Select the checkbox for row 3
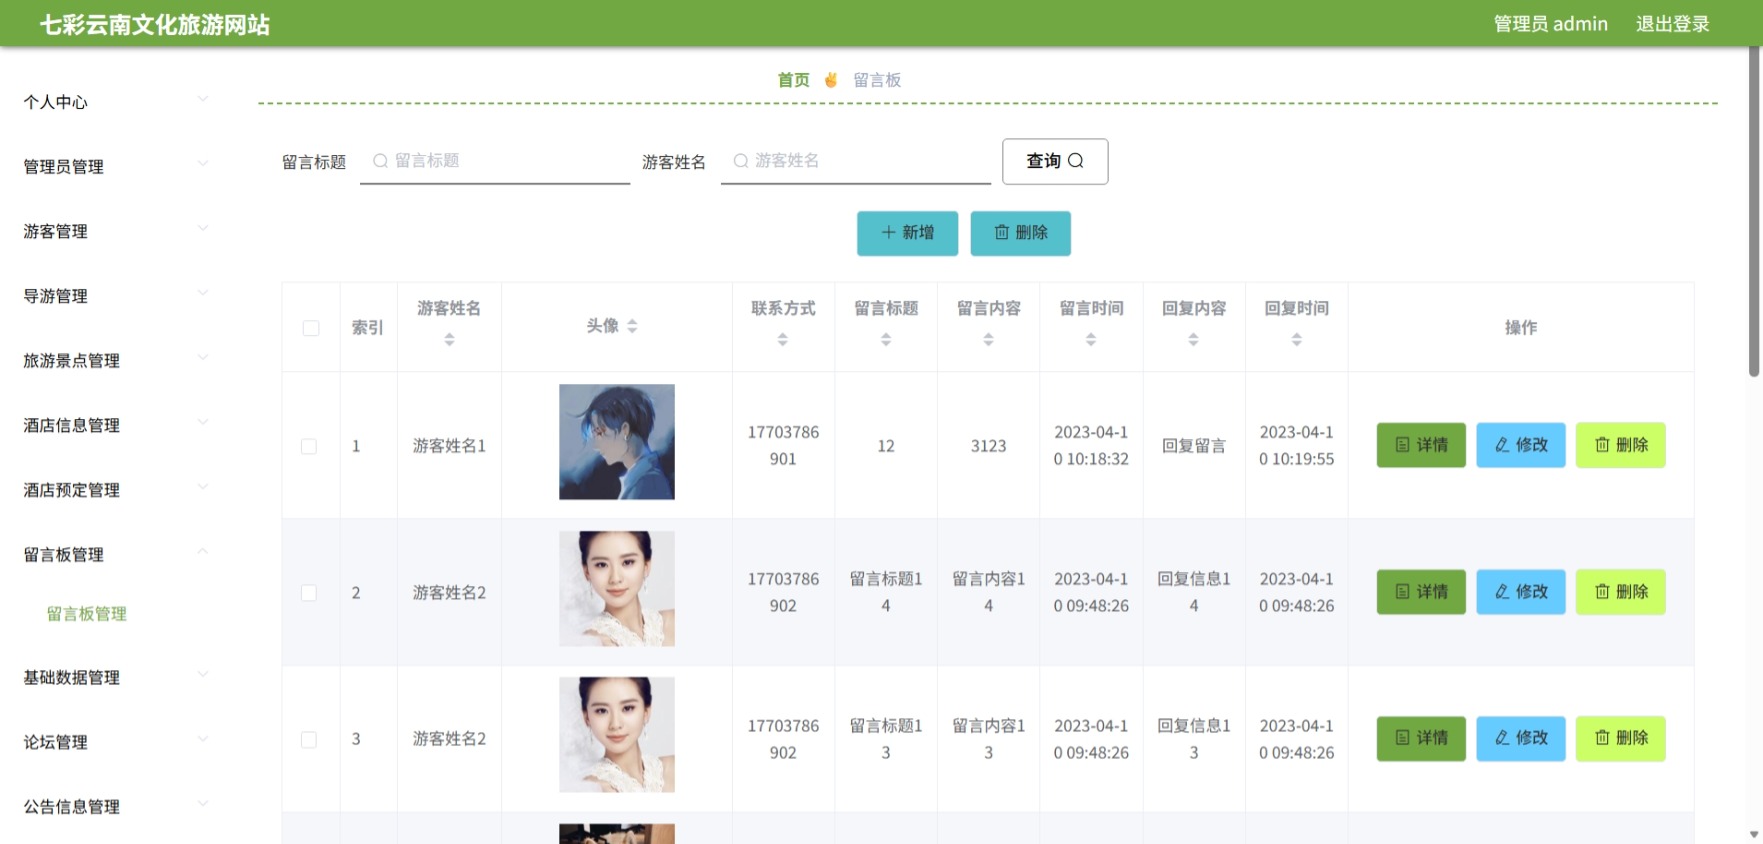The height and width of the screenshot is (844, 1763). [x=309, y=739]
